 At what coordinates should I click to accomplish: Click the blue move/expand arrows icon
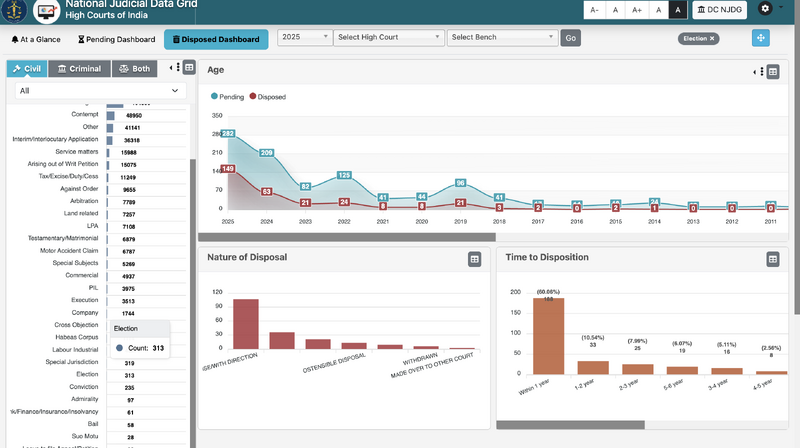761,38
